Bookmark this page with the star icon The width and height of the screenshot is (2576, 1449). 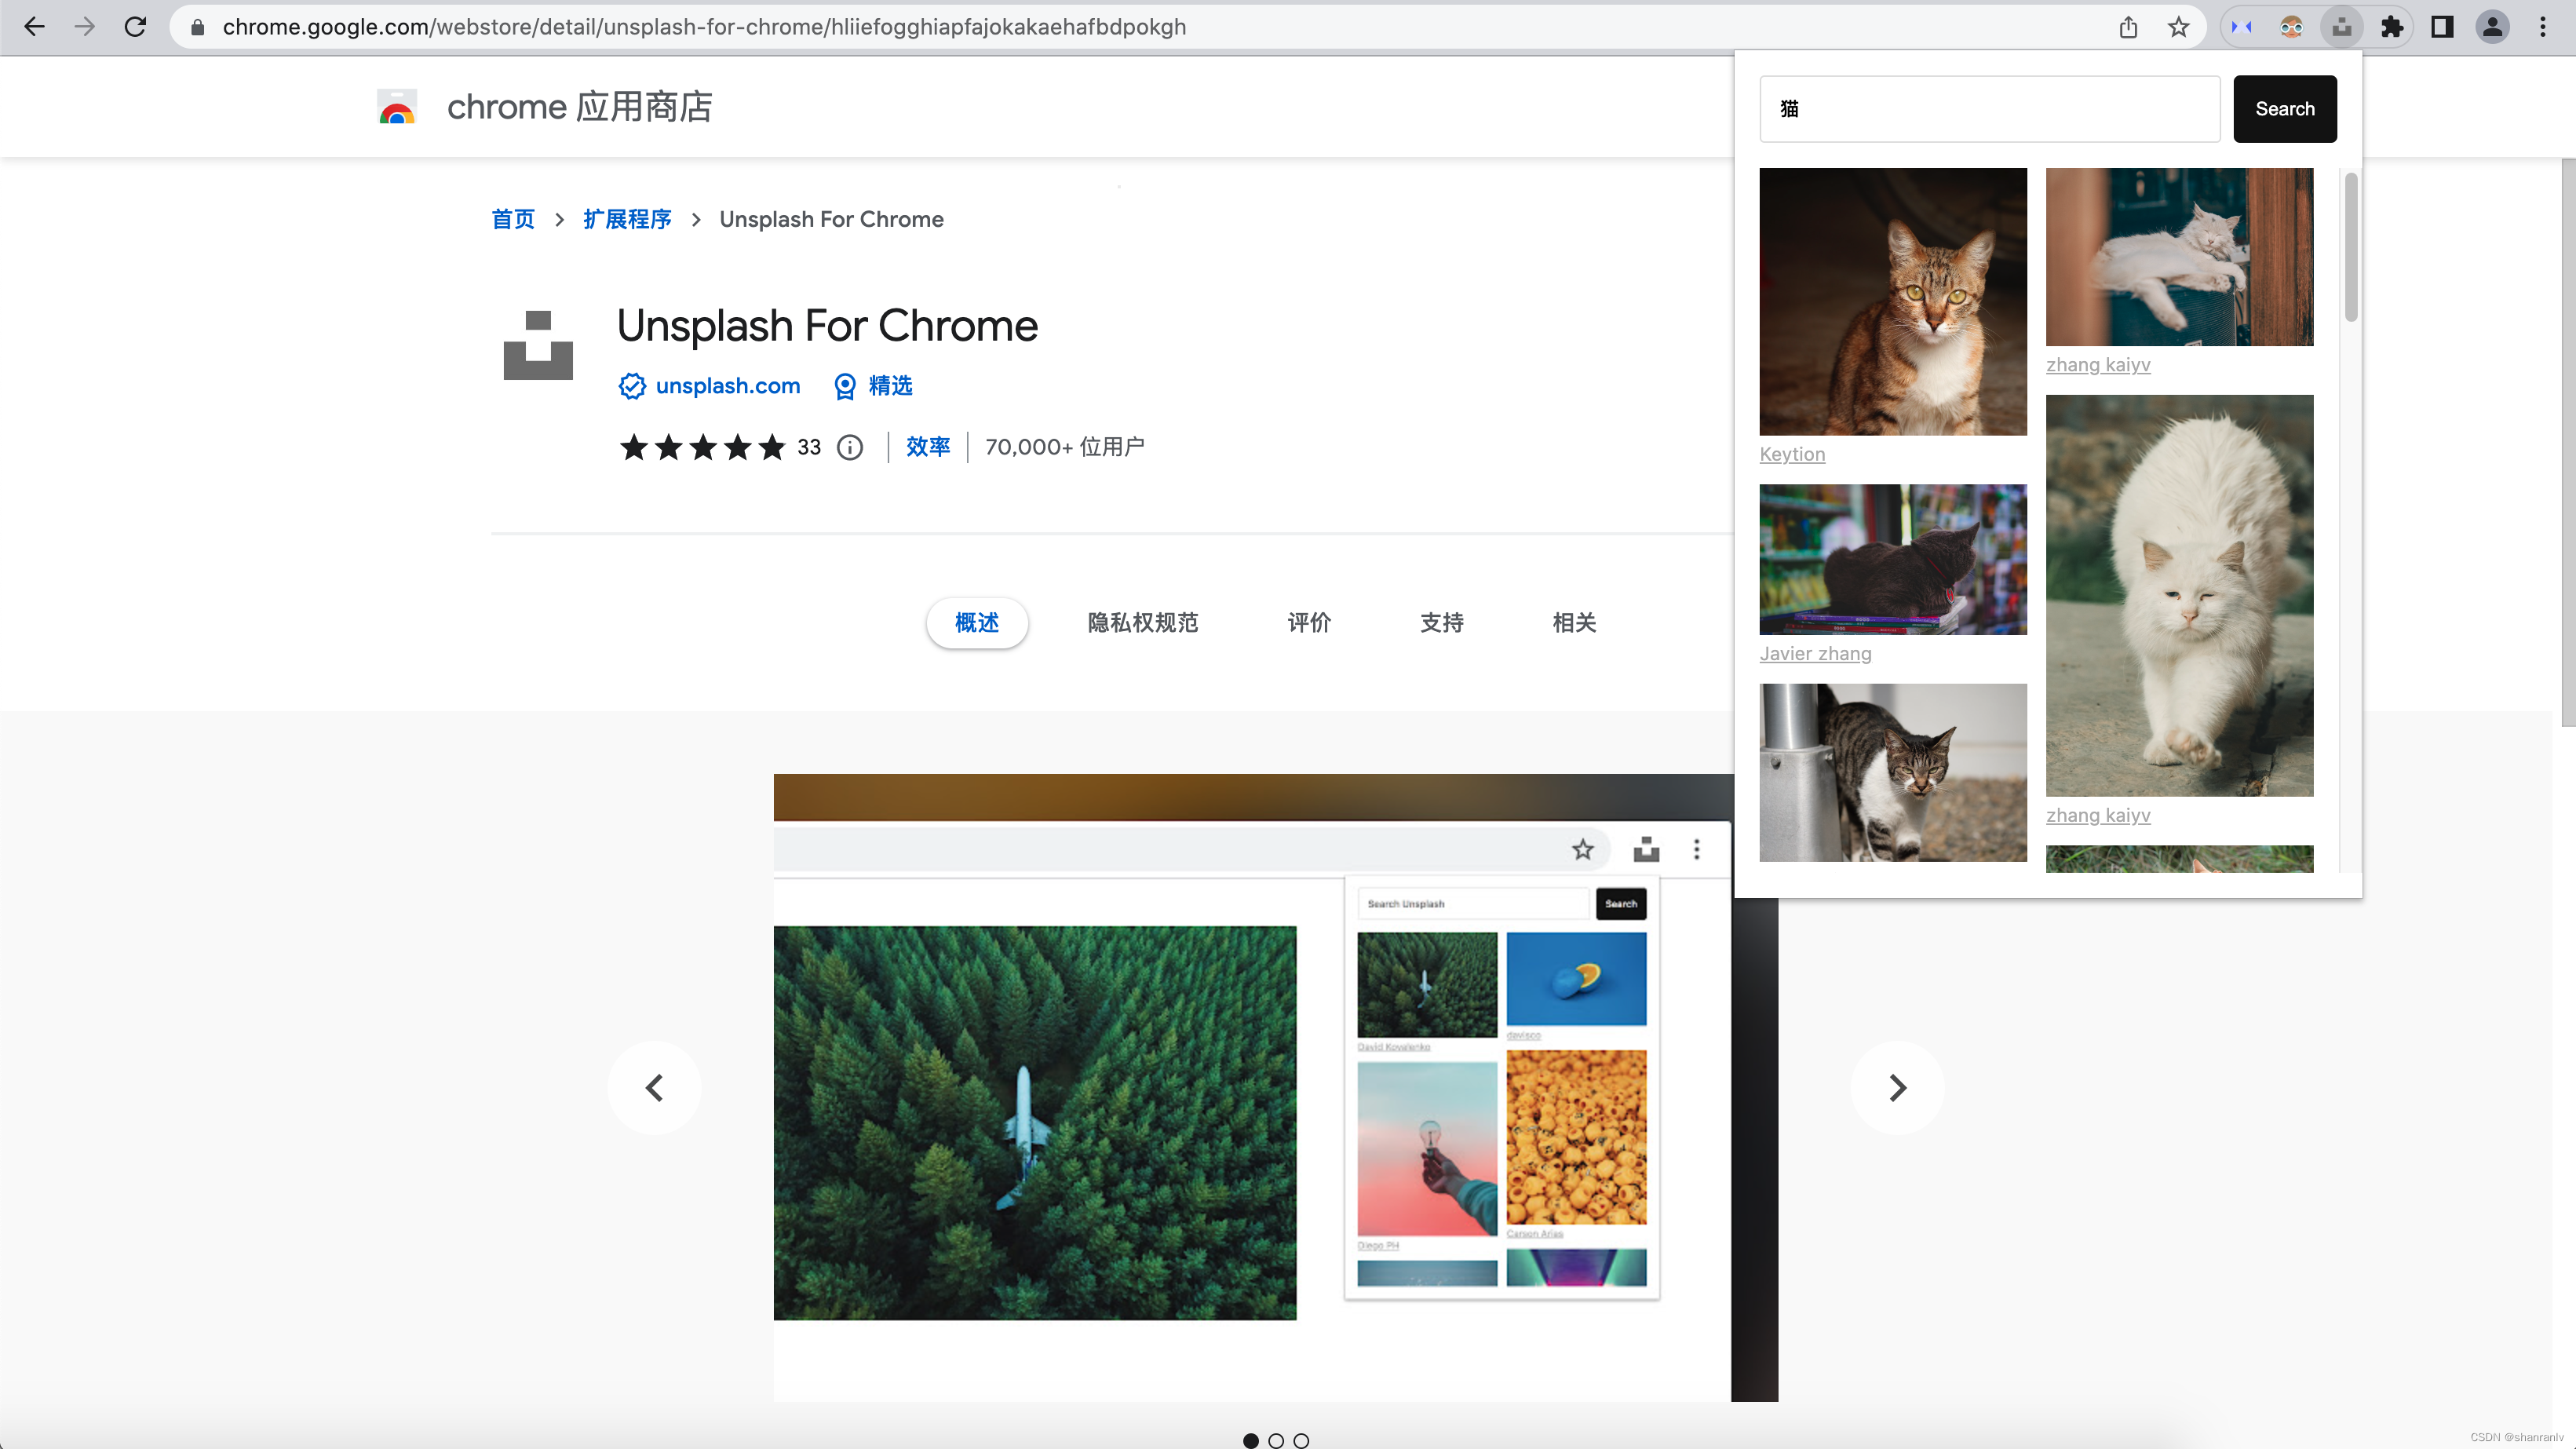click(2178, 27)
